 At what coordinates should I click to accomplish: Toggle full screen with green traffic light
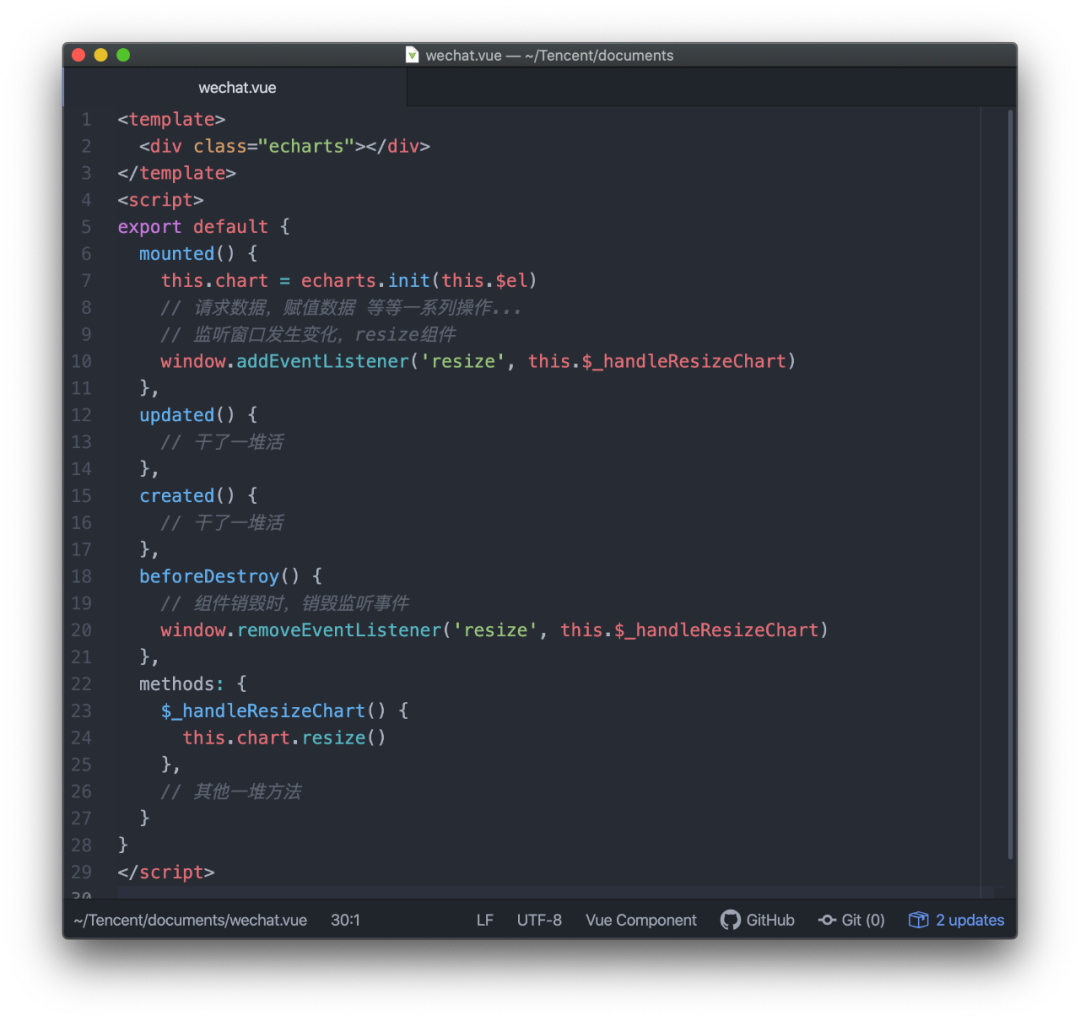pos(122,55)
